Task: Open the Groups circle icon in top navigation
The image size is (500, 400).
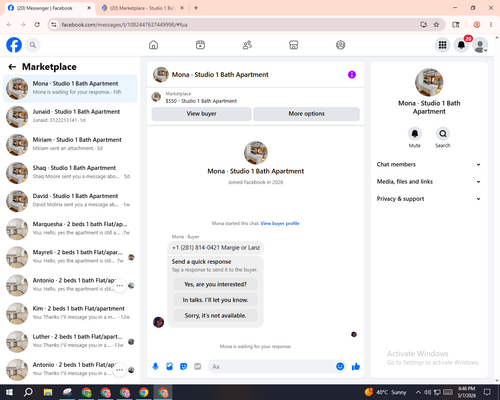Action: pyautogui.click(x=340, y=45)
